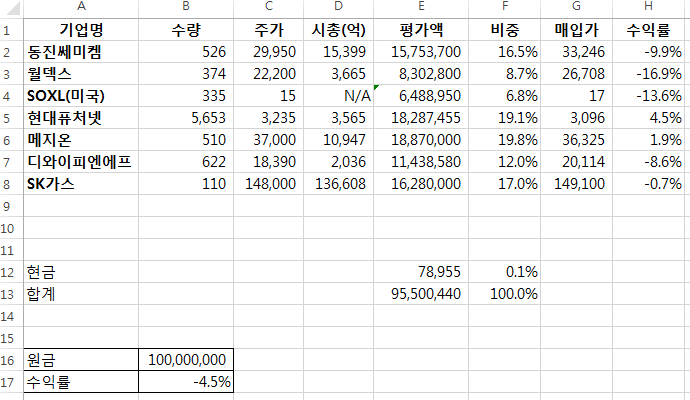Select the 합계 label cell
690x400 pixels.
81,294
